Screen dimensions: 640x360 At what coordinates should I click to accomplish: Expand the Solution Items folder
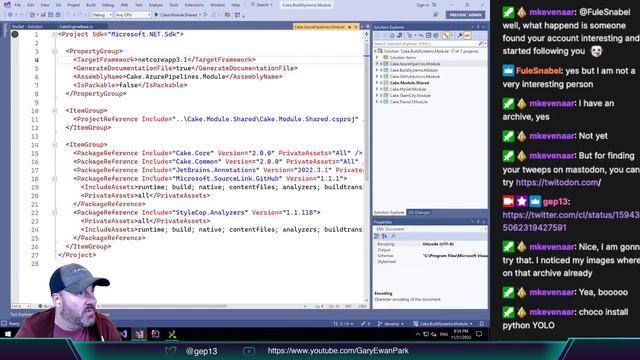377,58
